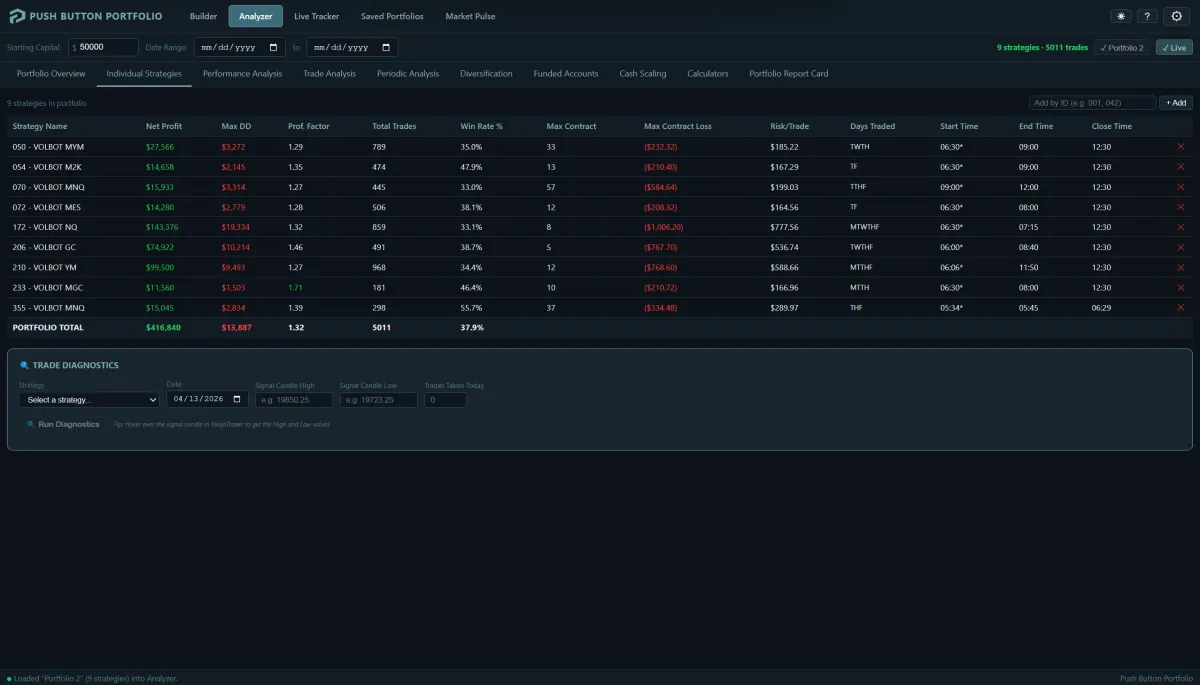Open the Calculators subtab

708,74
